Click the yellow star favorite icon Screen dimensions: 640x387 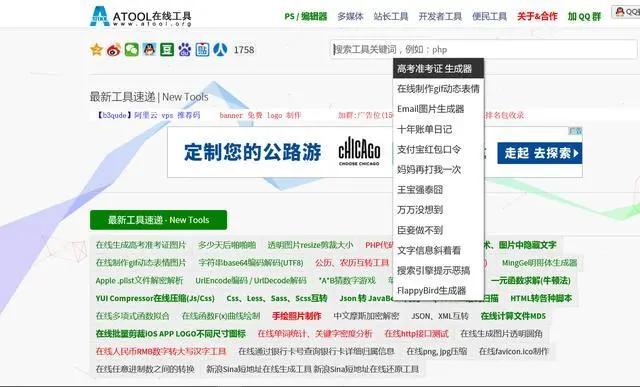pyautogui.click(x=96, y=50)
